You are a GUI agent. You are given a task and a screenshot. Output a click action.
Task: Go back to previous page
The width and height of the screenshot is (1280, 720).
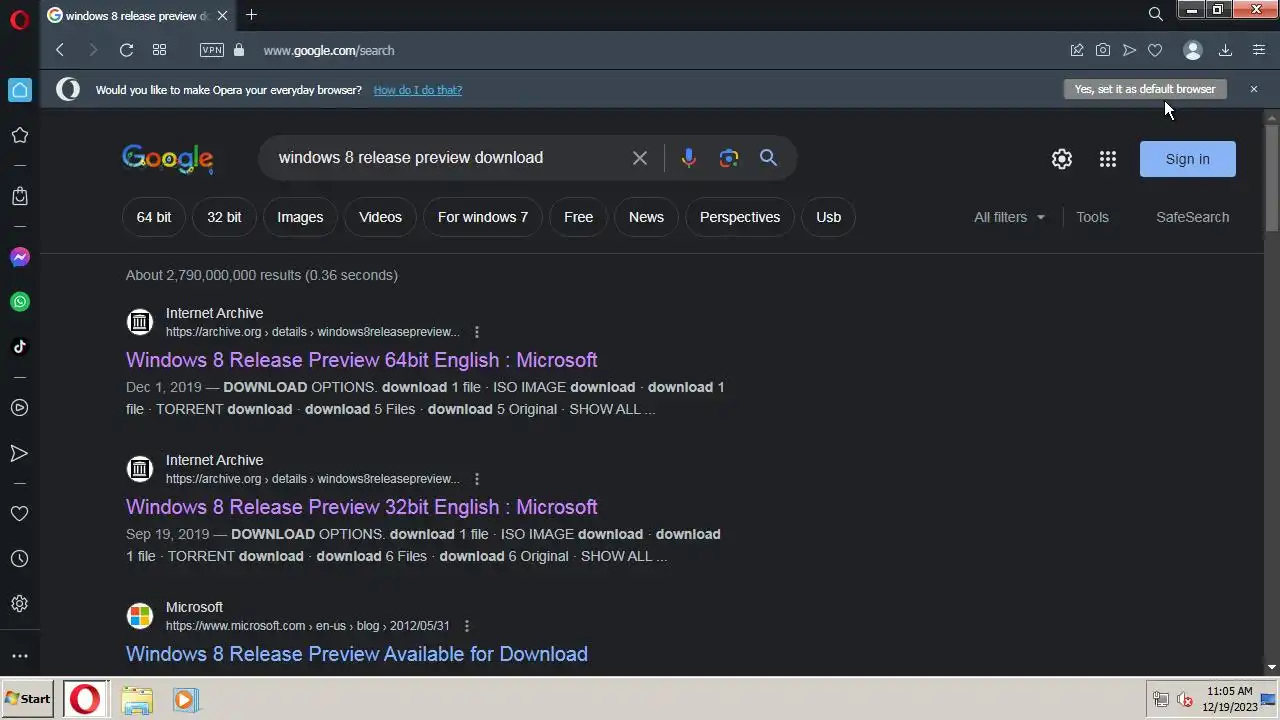(60, 50)
